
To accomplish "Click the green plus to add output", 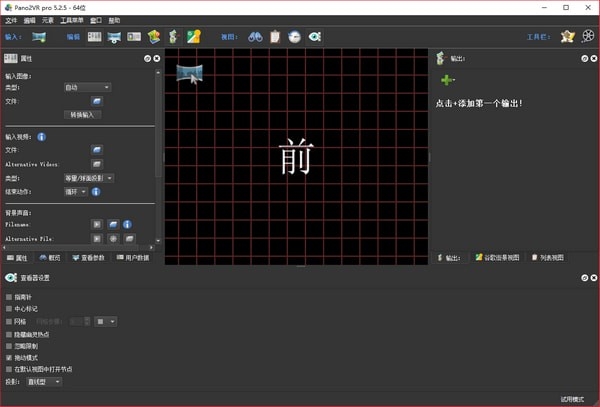I will pos(447,80).
